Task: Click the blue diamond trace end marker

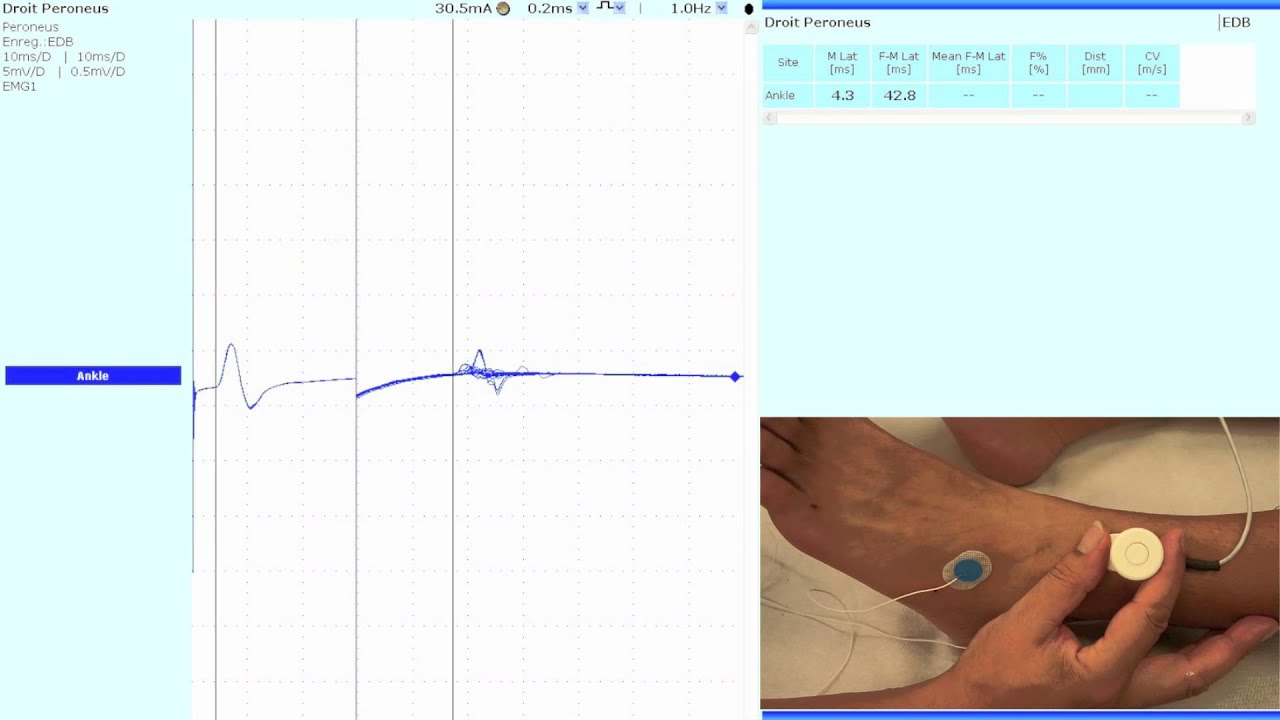Action: pyautogui.click(x=736, y=376)
